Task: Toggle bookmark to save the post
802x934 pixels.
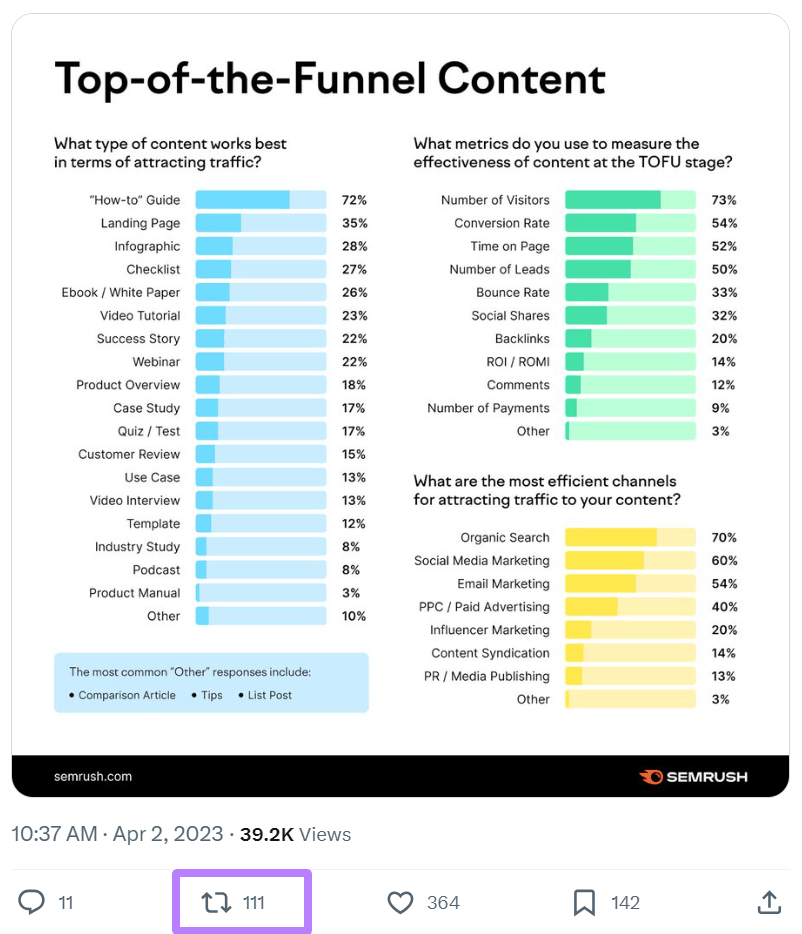Action: pos(585,902)
